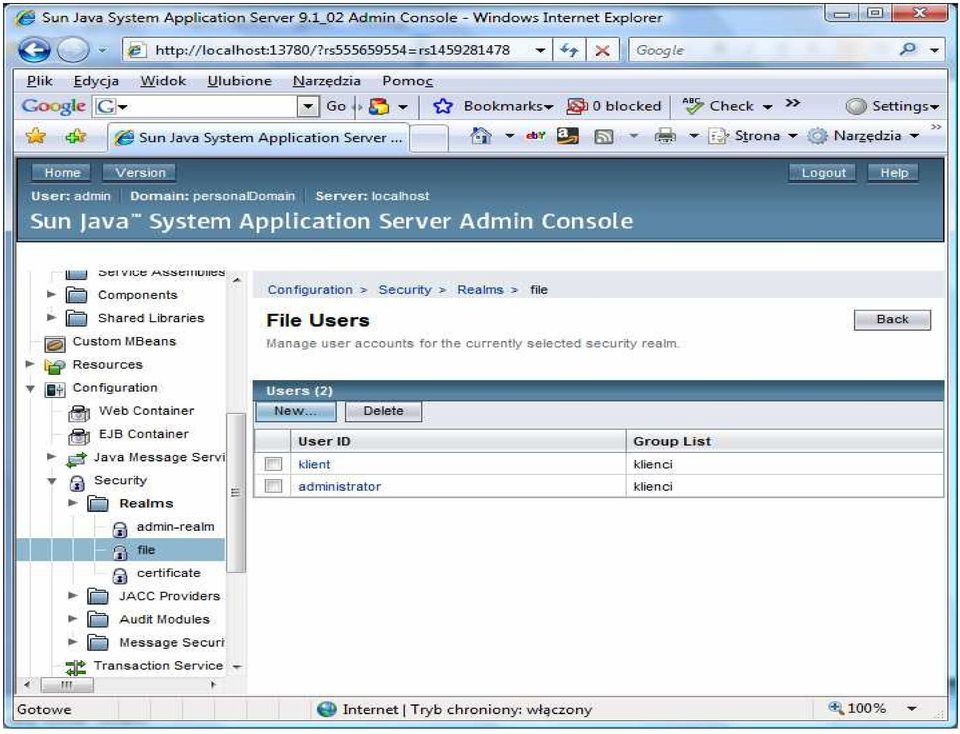The height and width of the screenshot is (734, 960).
Task: Click the RSS feeds icon
Action: click(x=604, y=137)
